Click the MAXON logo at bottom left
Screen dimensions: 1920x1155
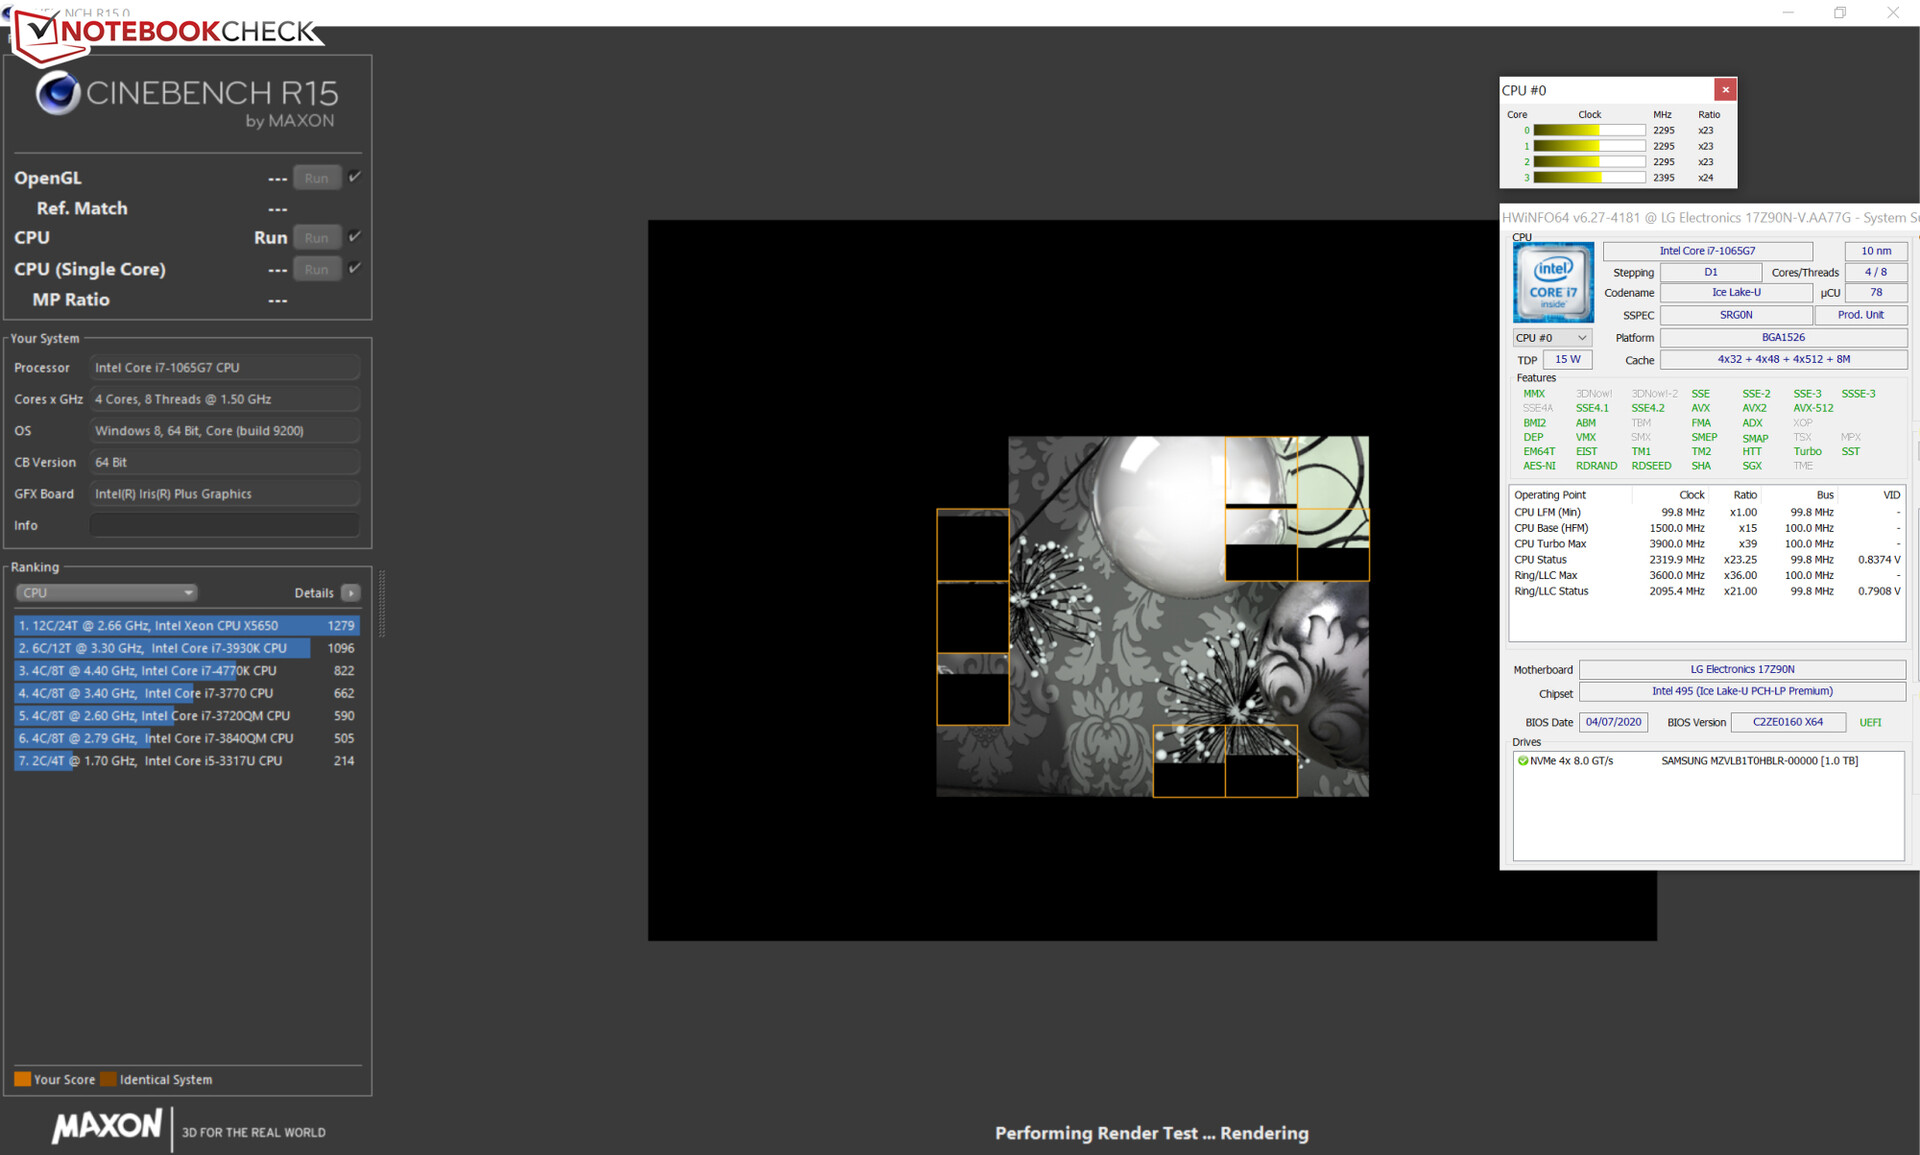click(106, 1127)
